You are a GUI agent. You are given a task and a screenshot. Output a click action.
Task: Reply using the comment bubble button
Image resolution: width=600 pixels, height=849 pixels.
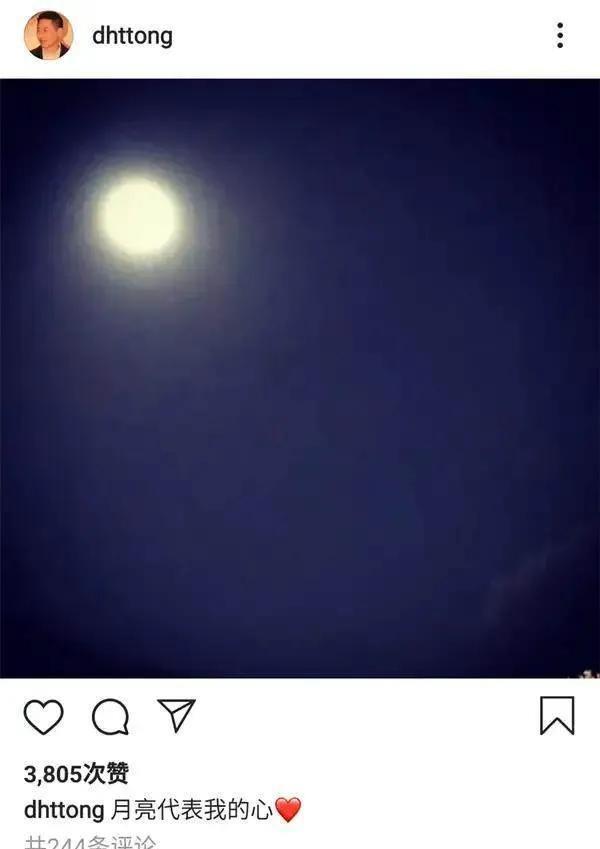[x=110, y=717]
